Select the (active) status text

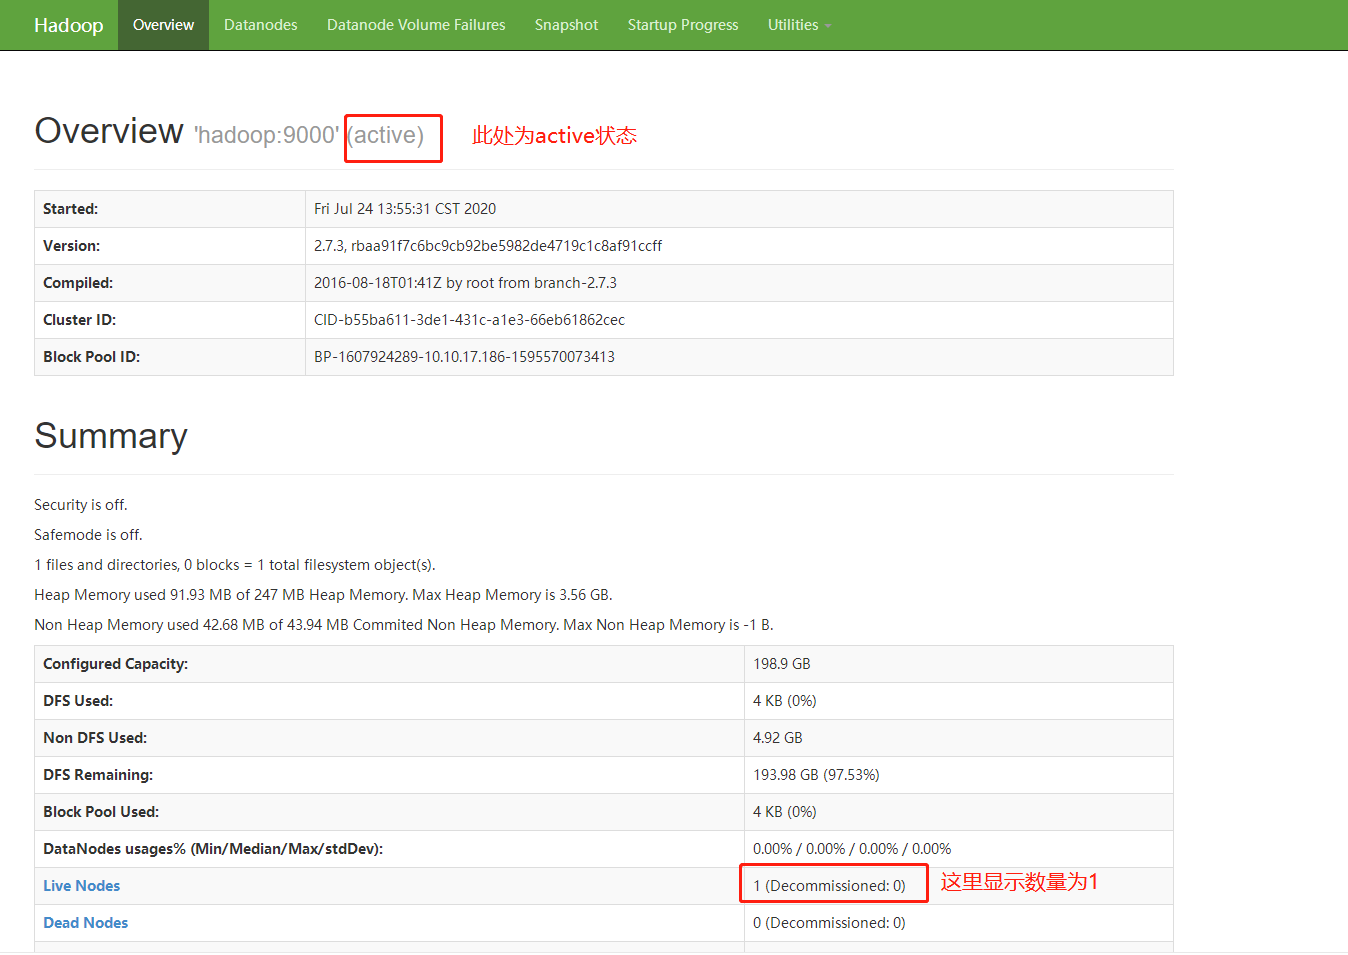(x=386, y=135)
